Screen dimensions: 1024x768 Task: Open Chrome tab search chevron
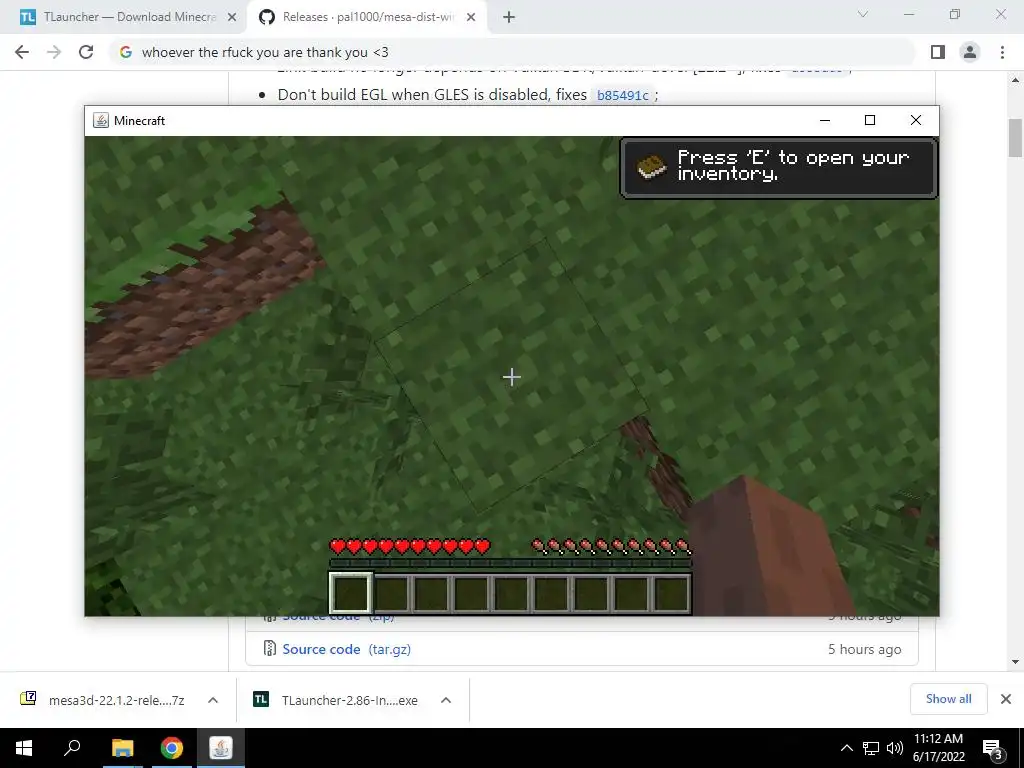[x=863, y=14]
